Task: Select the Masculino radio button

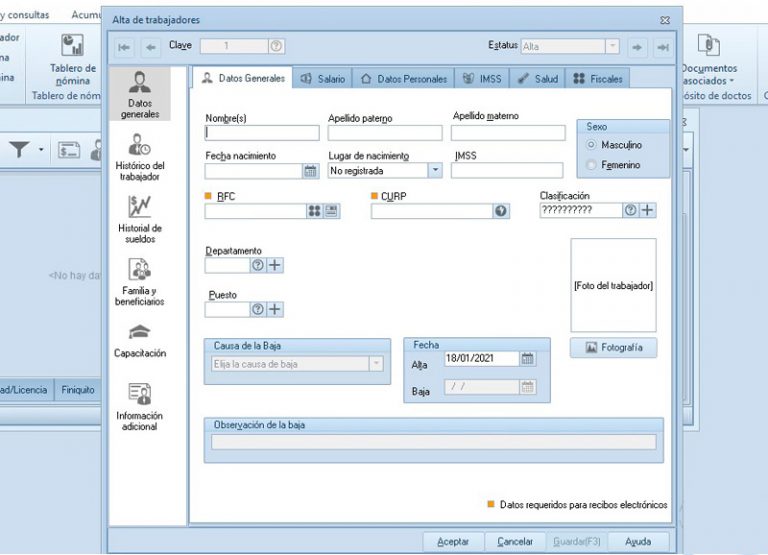Action: coord(591,145)
